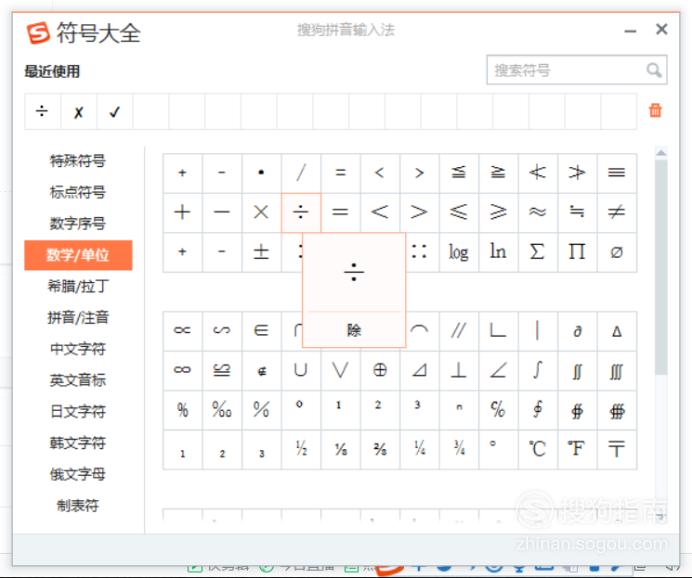692x578 pixels.
Task: Insert the ≈ approximately-equal symbol
Action: tap(538, 212)
